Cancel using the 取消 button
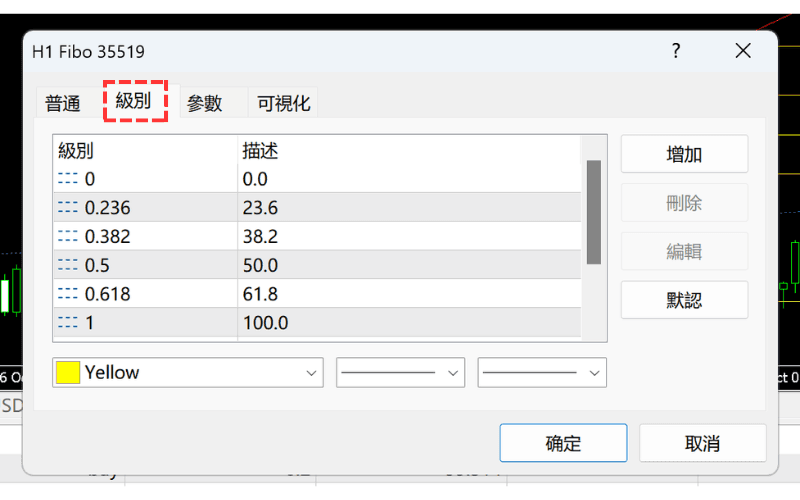 702,443
